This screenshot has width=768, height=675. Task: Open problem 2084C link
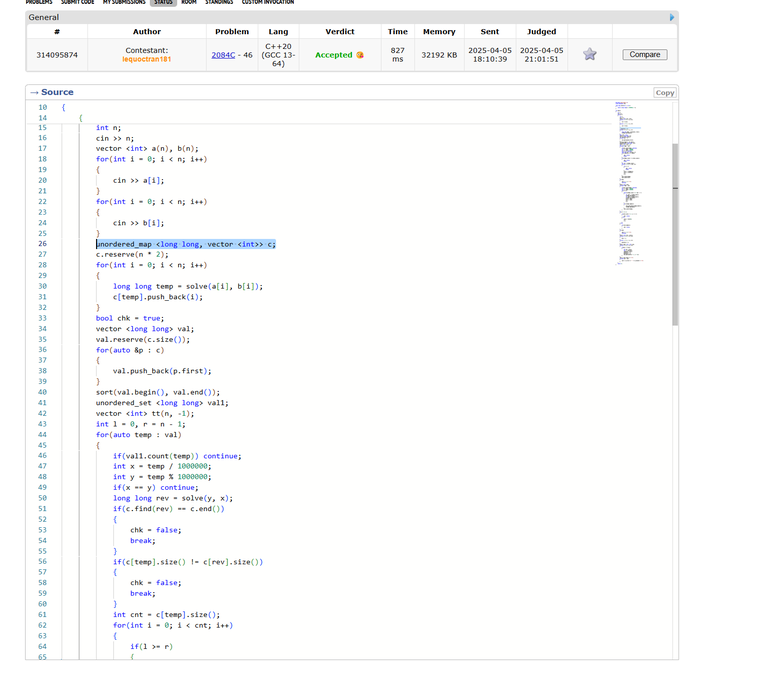click(223, 55)
